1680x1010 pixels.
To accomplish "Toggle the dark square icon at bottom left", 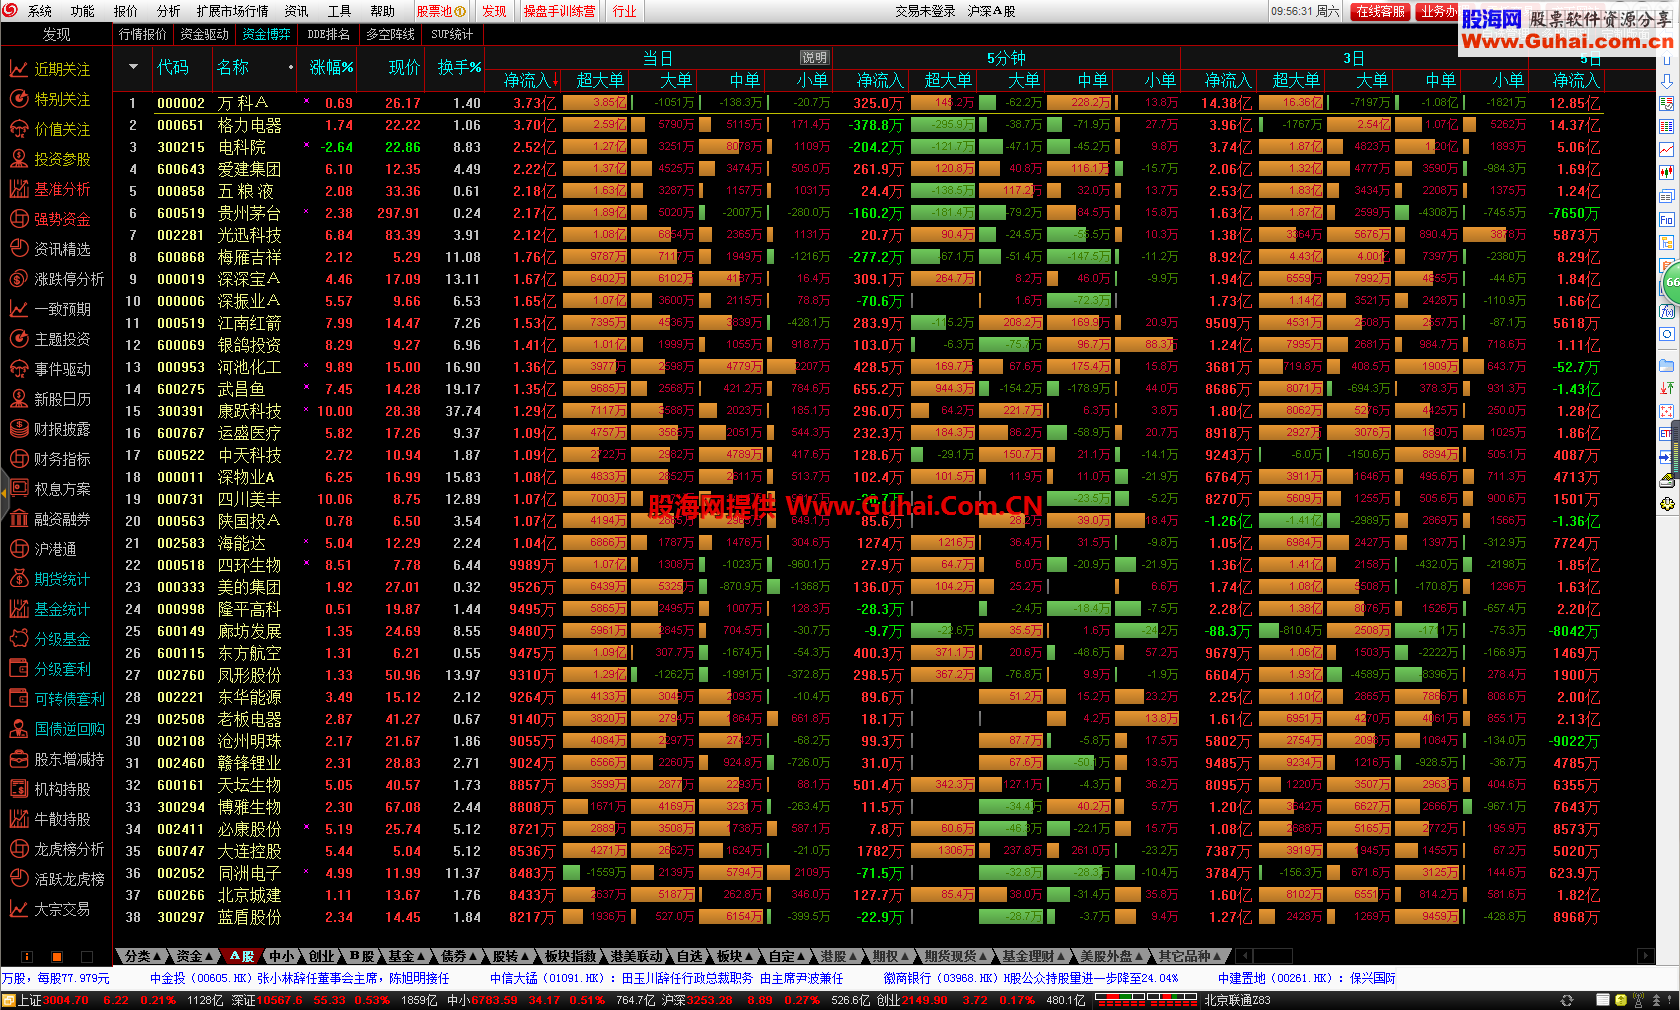I will tap(87, 957).
